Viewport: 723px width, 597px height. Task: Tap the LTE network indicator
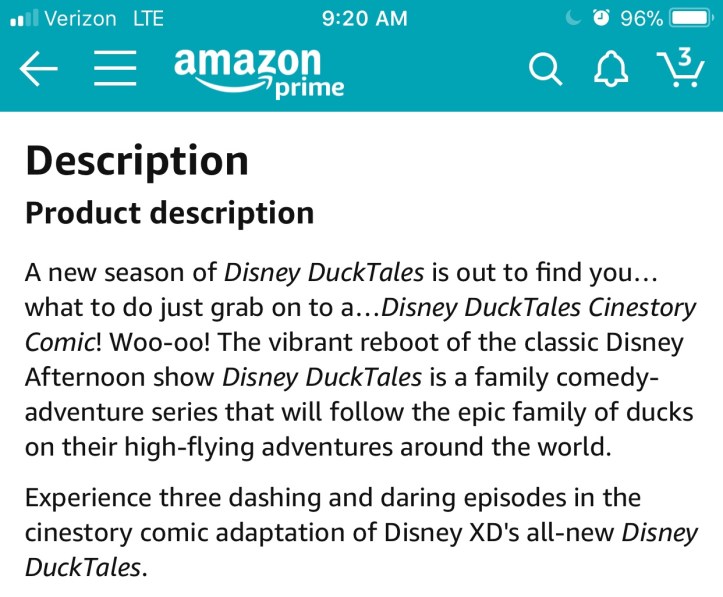139,18
